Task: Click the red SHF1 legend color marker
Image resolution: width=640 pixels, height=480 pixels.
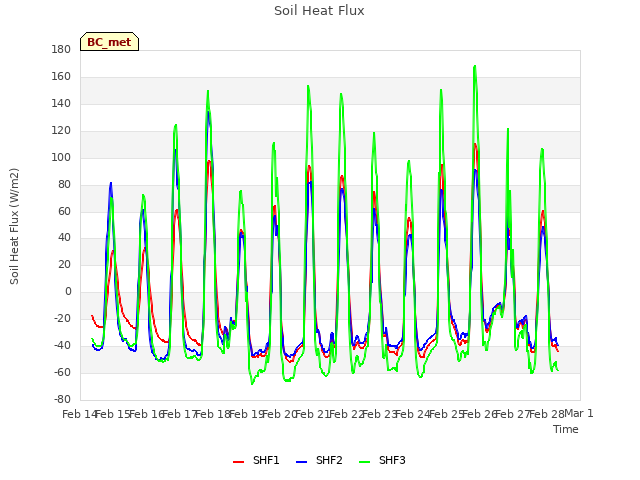Action: (x=238, y=462)
